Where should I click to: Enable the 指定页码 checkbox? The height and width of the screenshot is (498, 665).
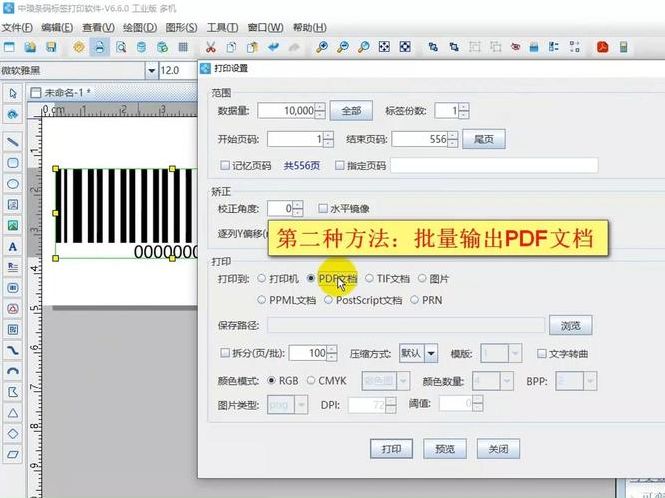[x=340, y=165]
